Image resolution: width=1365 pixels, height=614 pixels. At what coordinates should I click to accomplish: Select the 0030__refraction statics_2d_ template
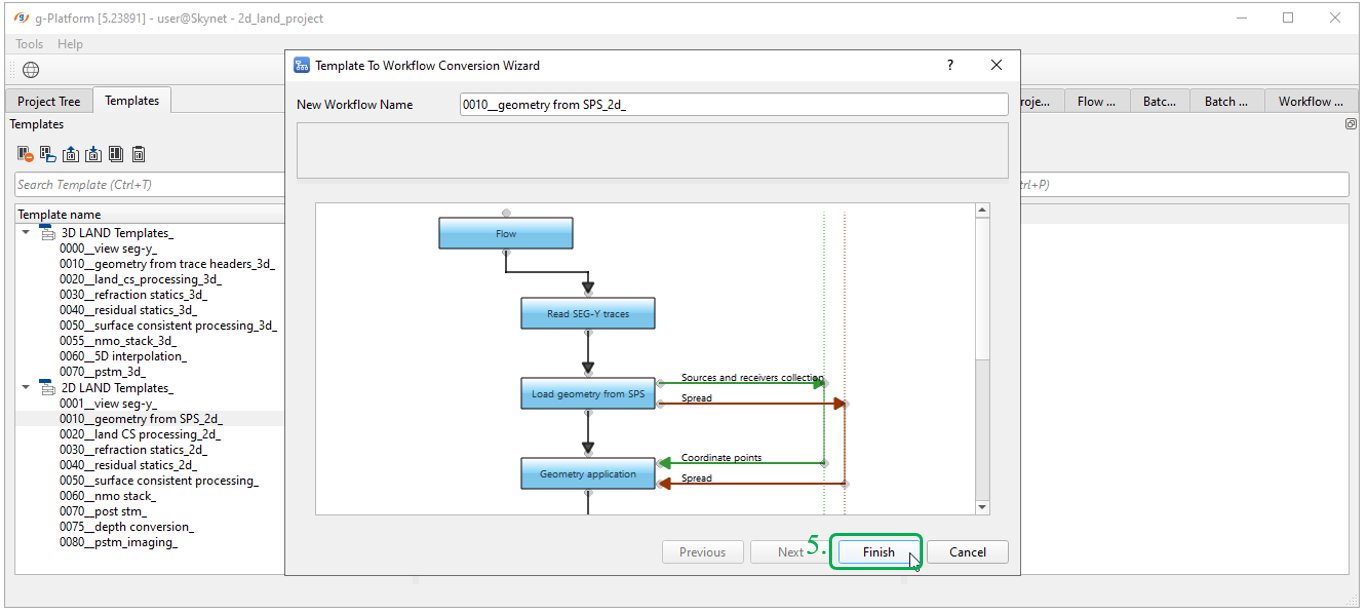(133, 450)
